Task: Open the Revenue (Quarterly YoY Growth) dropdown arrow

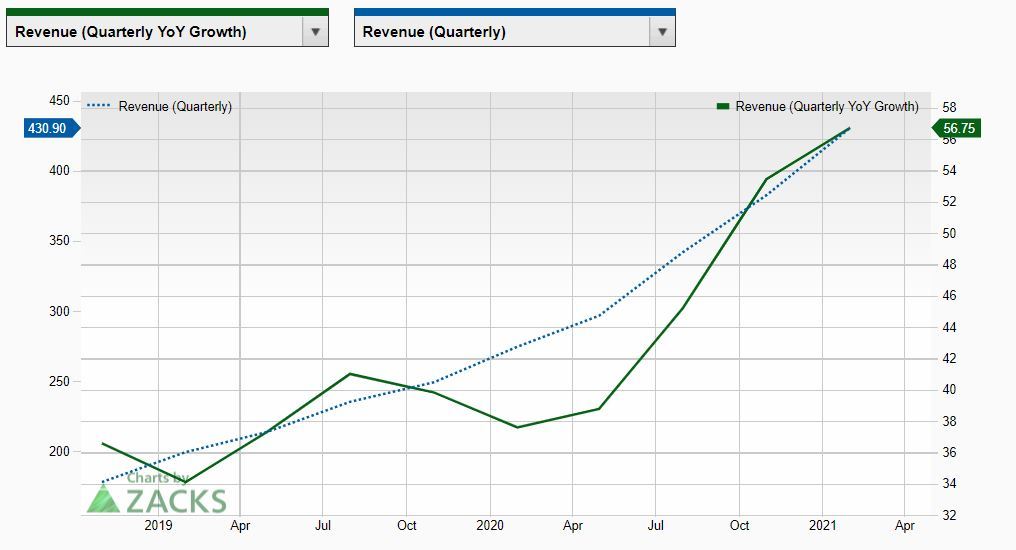Action: 315,32
